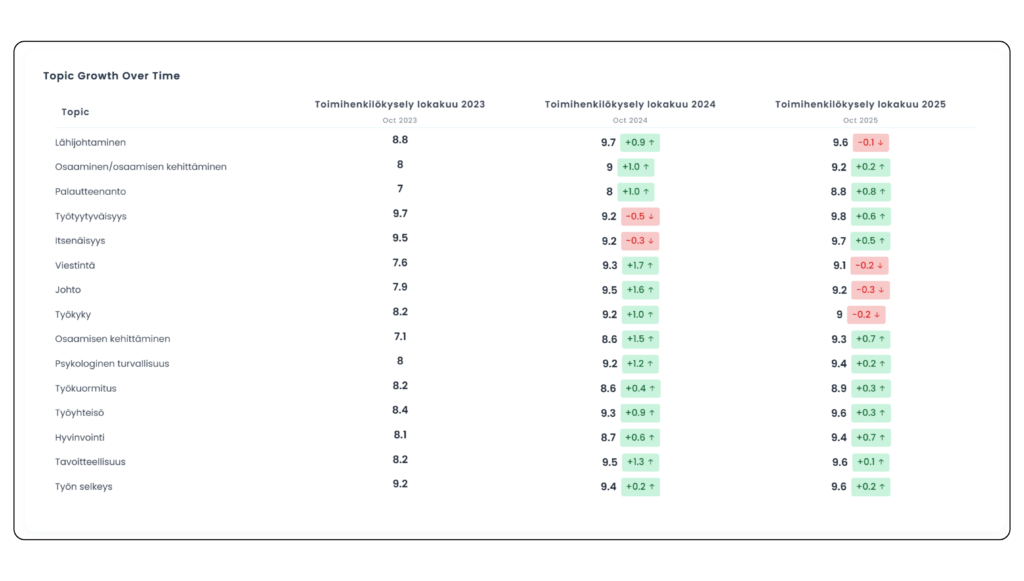
Task: Open the Psykologinen turvallisuus topic row
Action: click(x=112, y=364)
